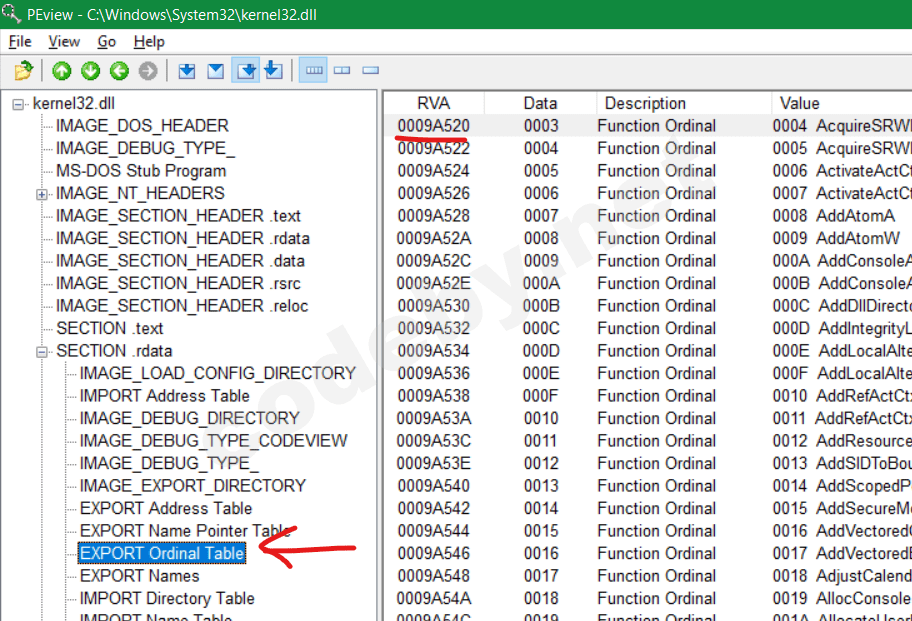Viewport: 912px width, 621px height.
Task: Expand the IMAGE_NT_HEADERS tree node
Action: [43, 194]
